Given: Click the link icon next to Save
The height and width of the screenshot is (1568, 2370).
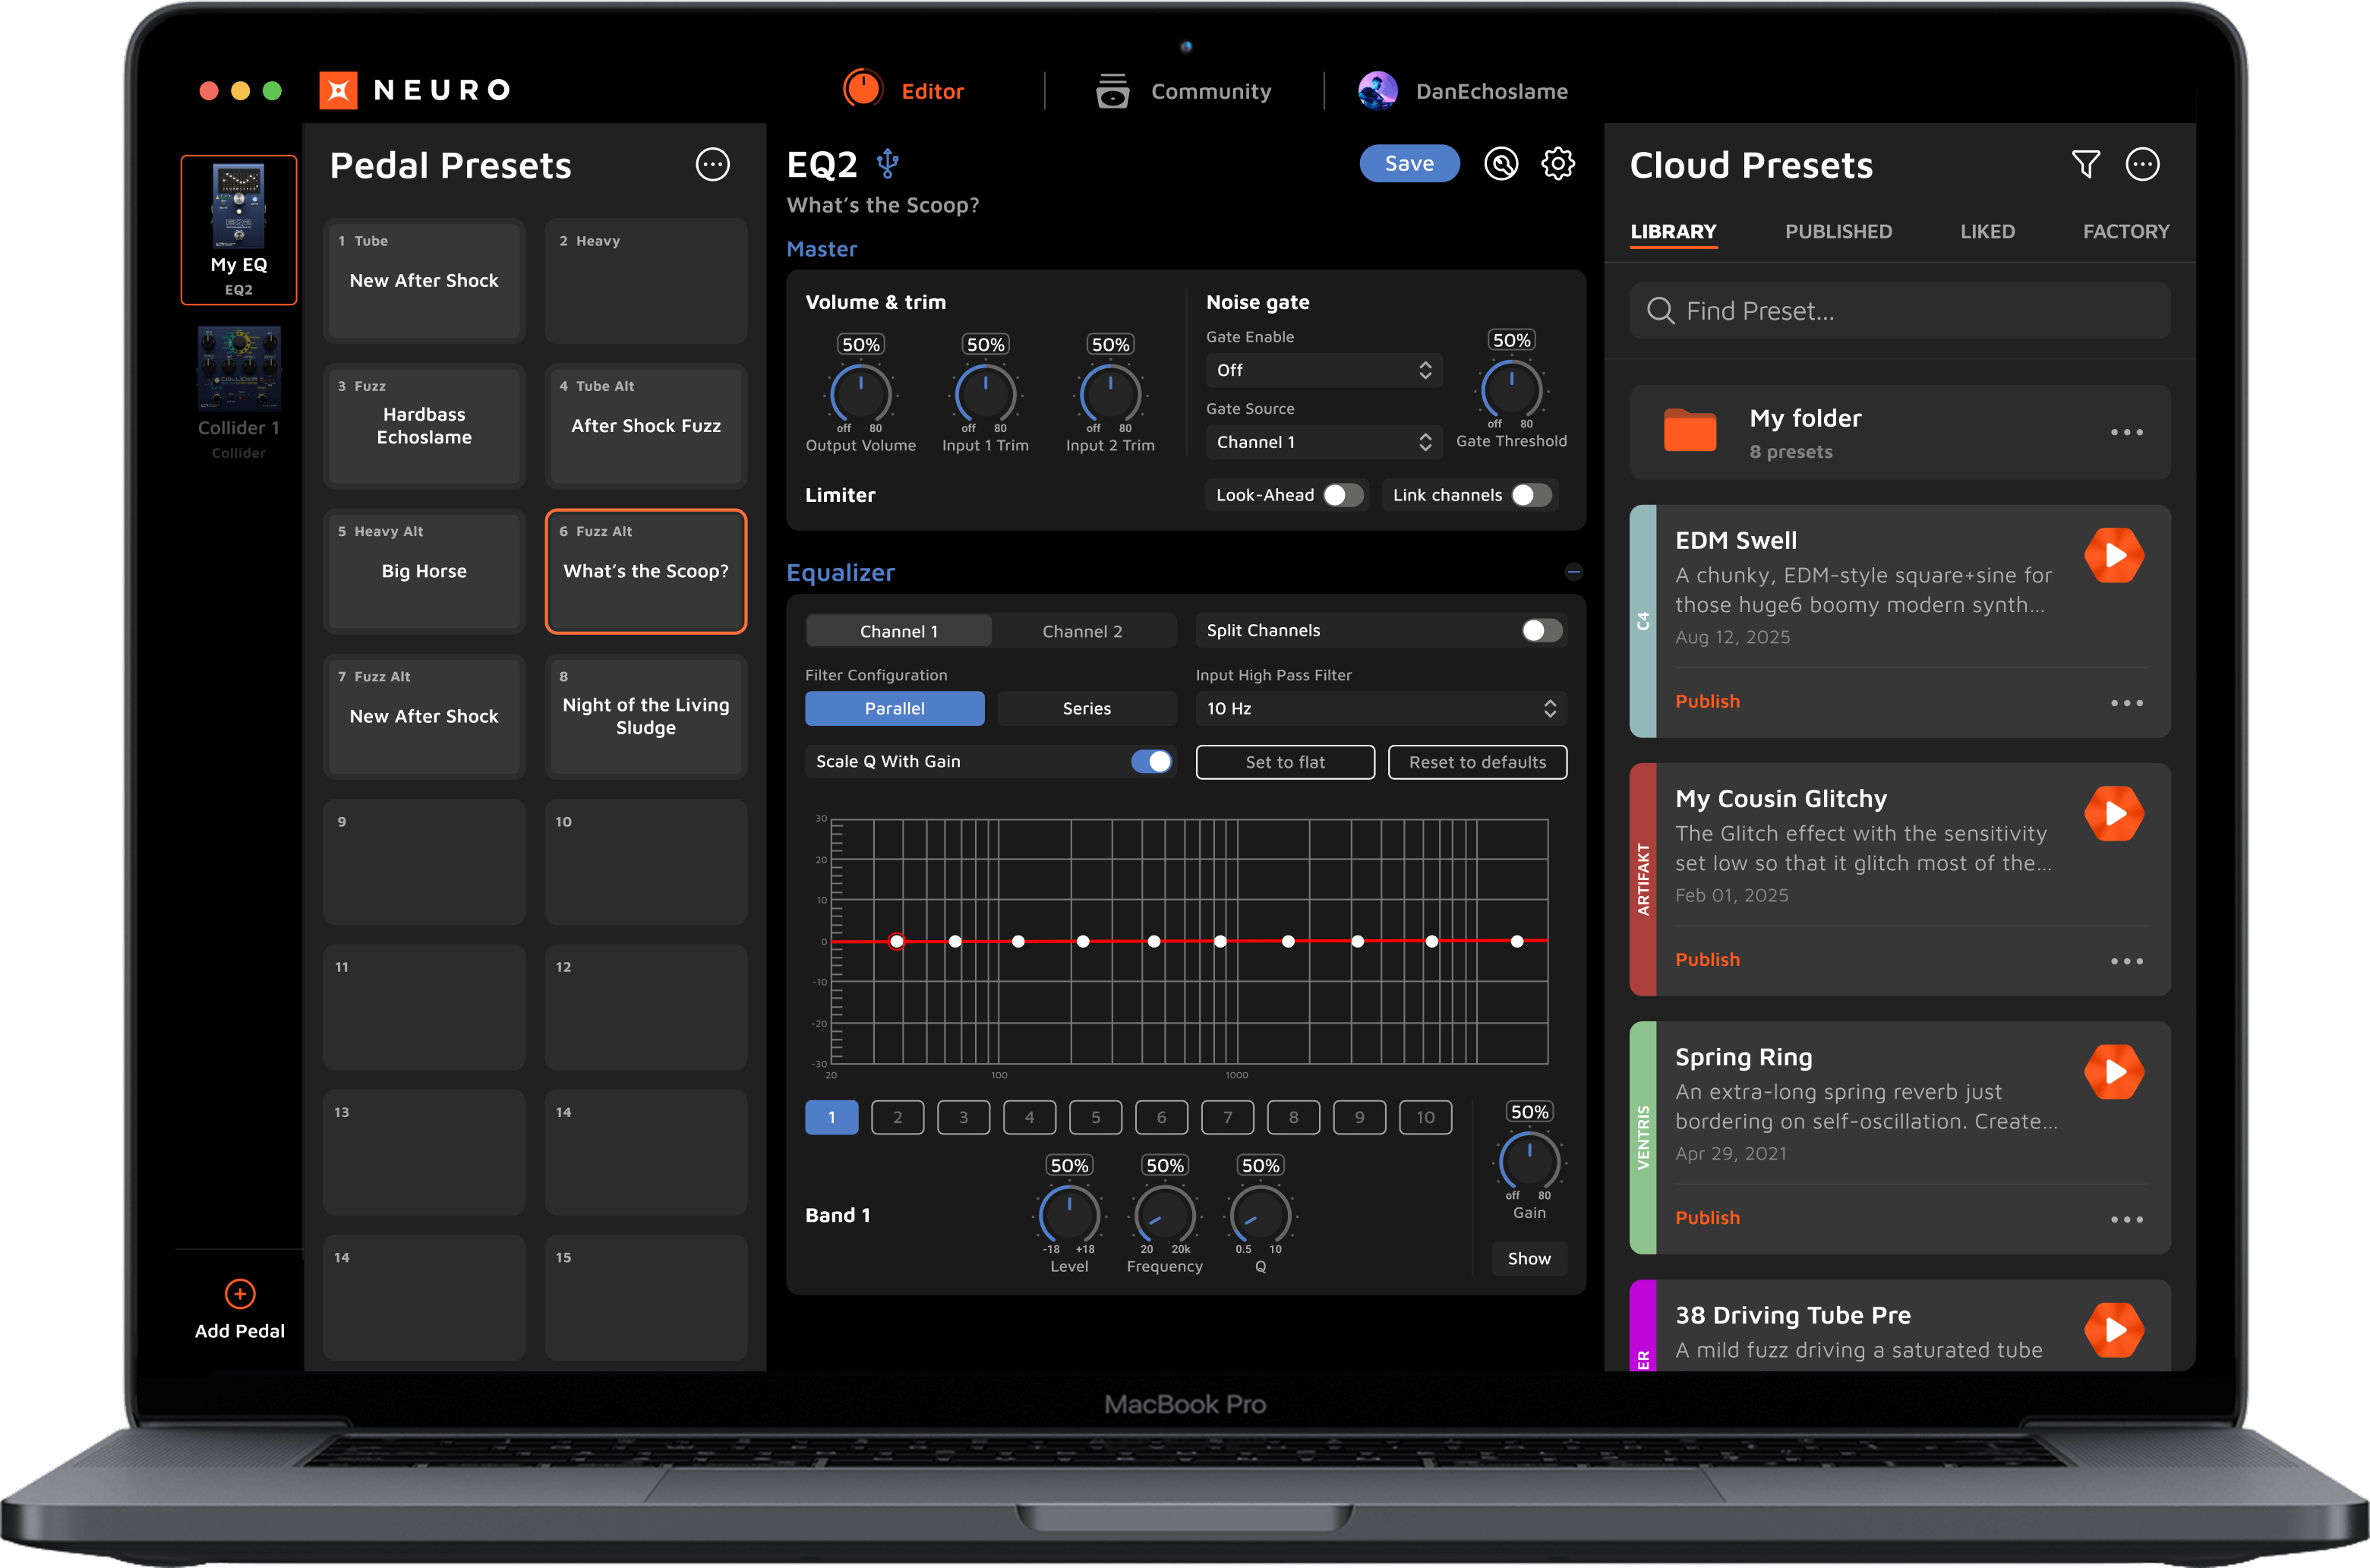Looking at the screenshot, I should (x=1500, y=163).
